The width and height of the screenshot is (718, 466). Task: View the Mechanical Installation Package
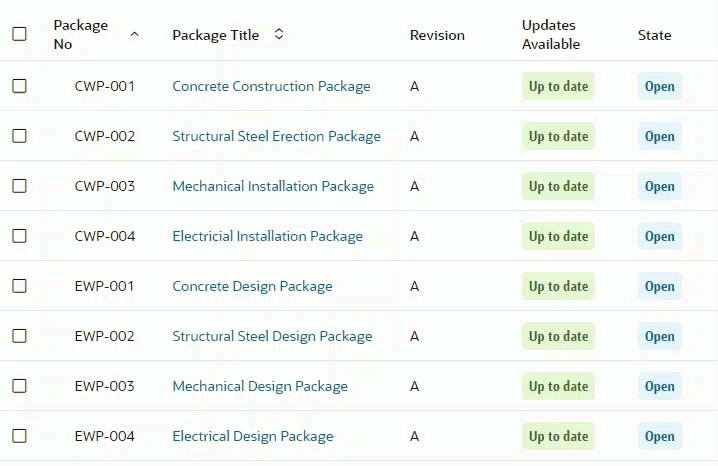coord(273,186)
